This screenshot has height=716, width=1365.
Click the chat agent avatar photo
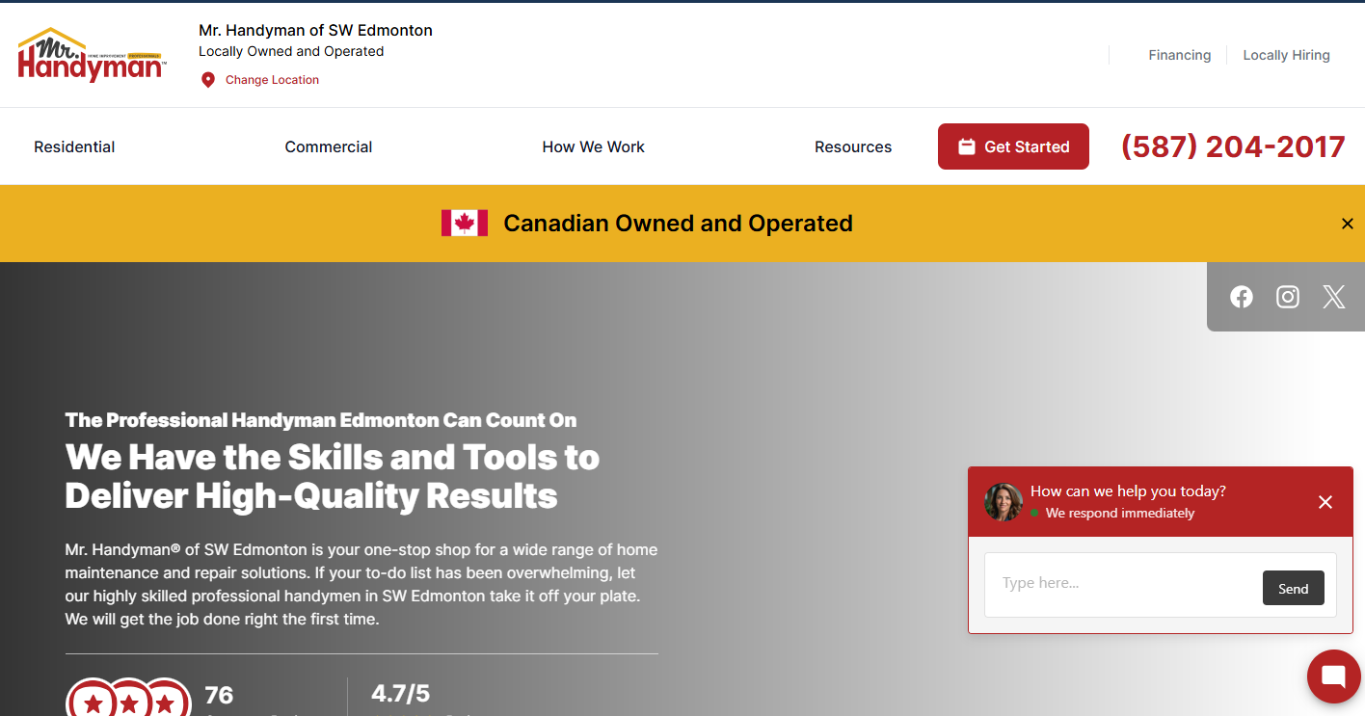[1003, 502]
